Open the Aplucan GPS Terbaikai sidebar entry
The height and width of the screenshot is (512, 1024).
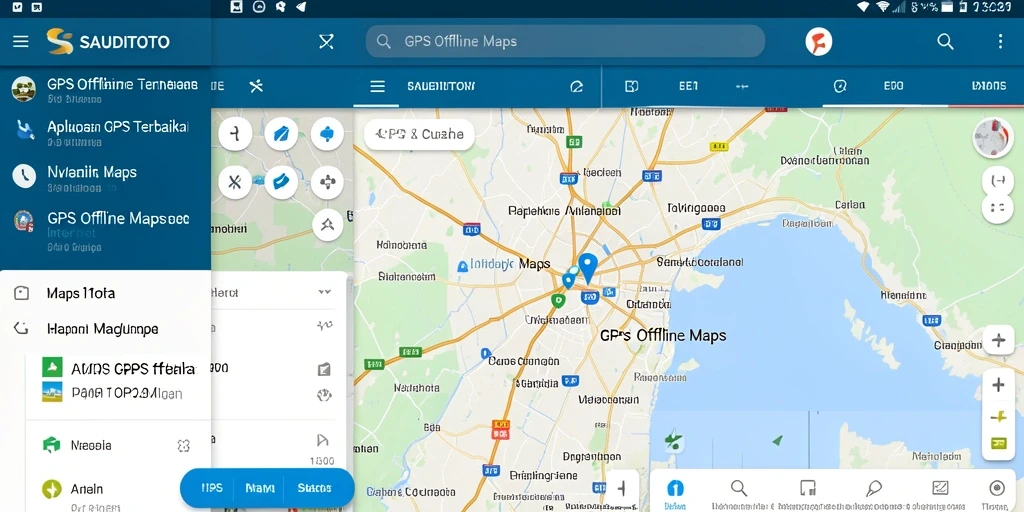pyautogui.click(x=105, y=131)
